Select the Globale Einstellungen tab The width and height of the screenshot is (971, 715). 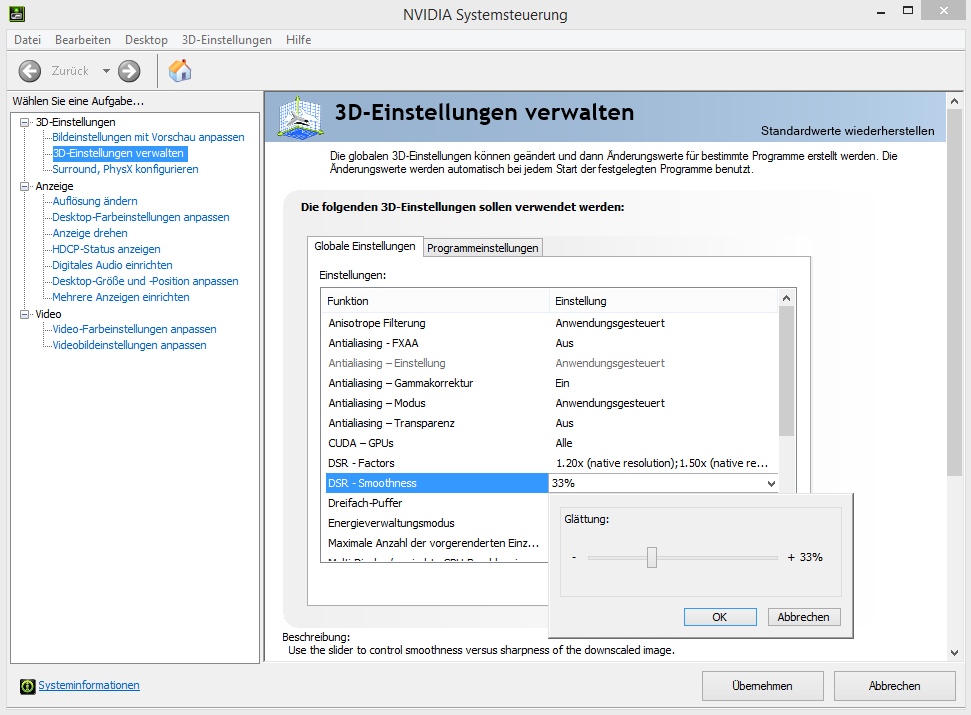pyautogui.click(x=365, y=246)
